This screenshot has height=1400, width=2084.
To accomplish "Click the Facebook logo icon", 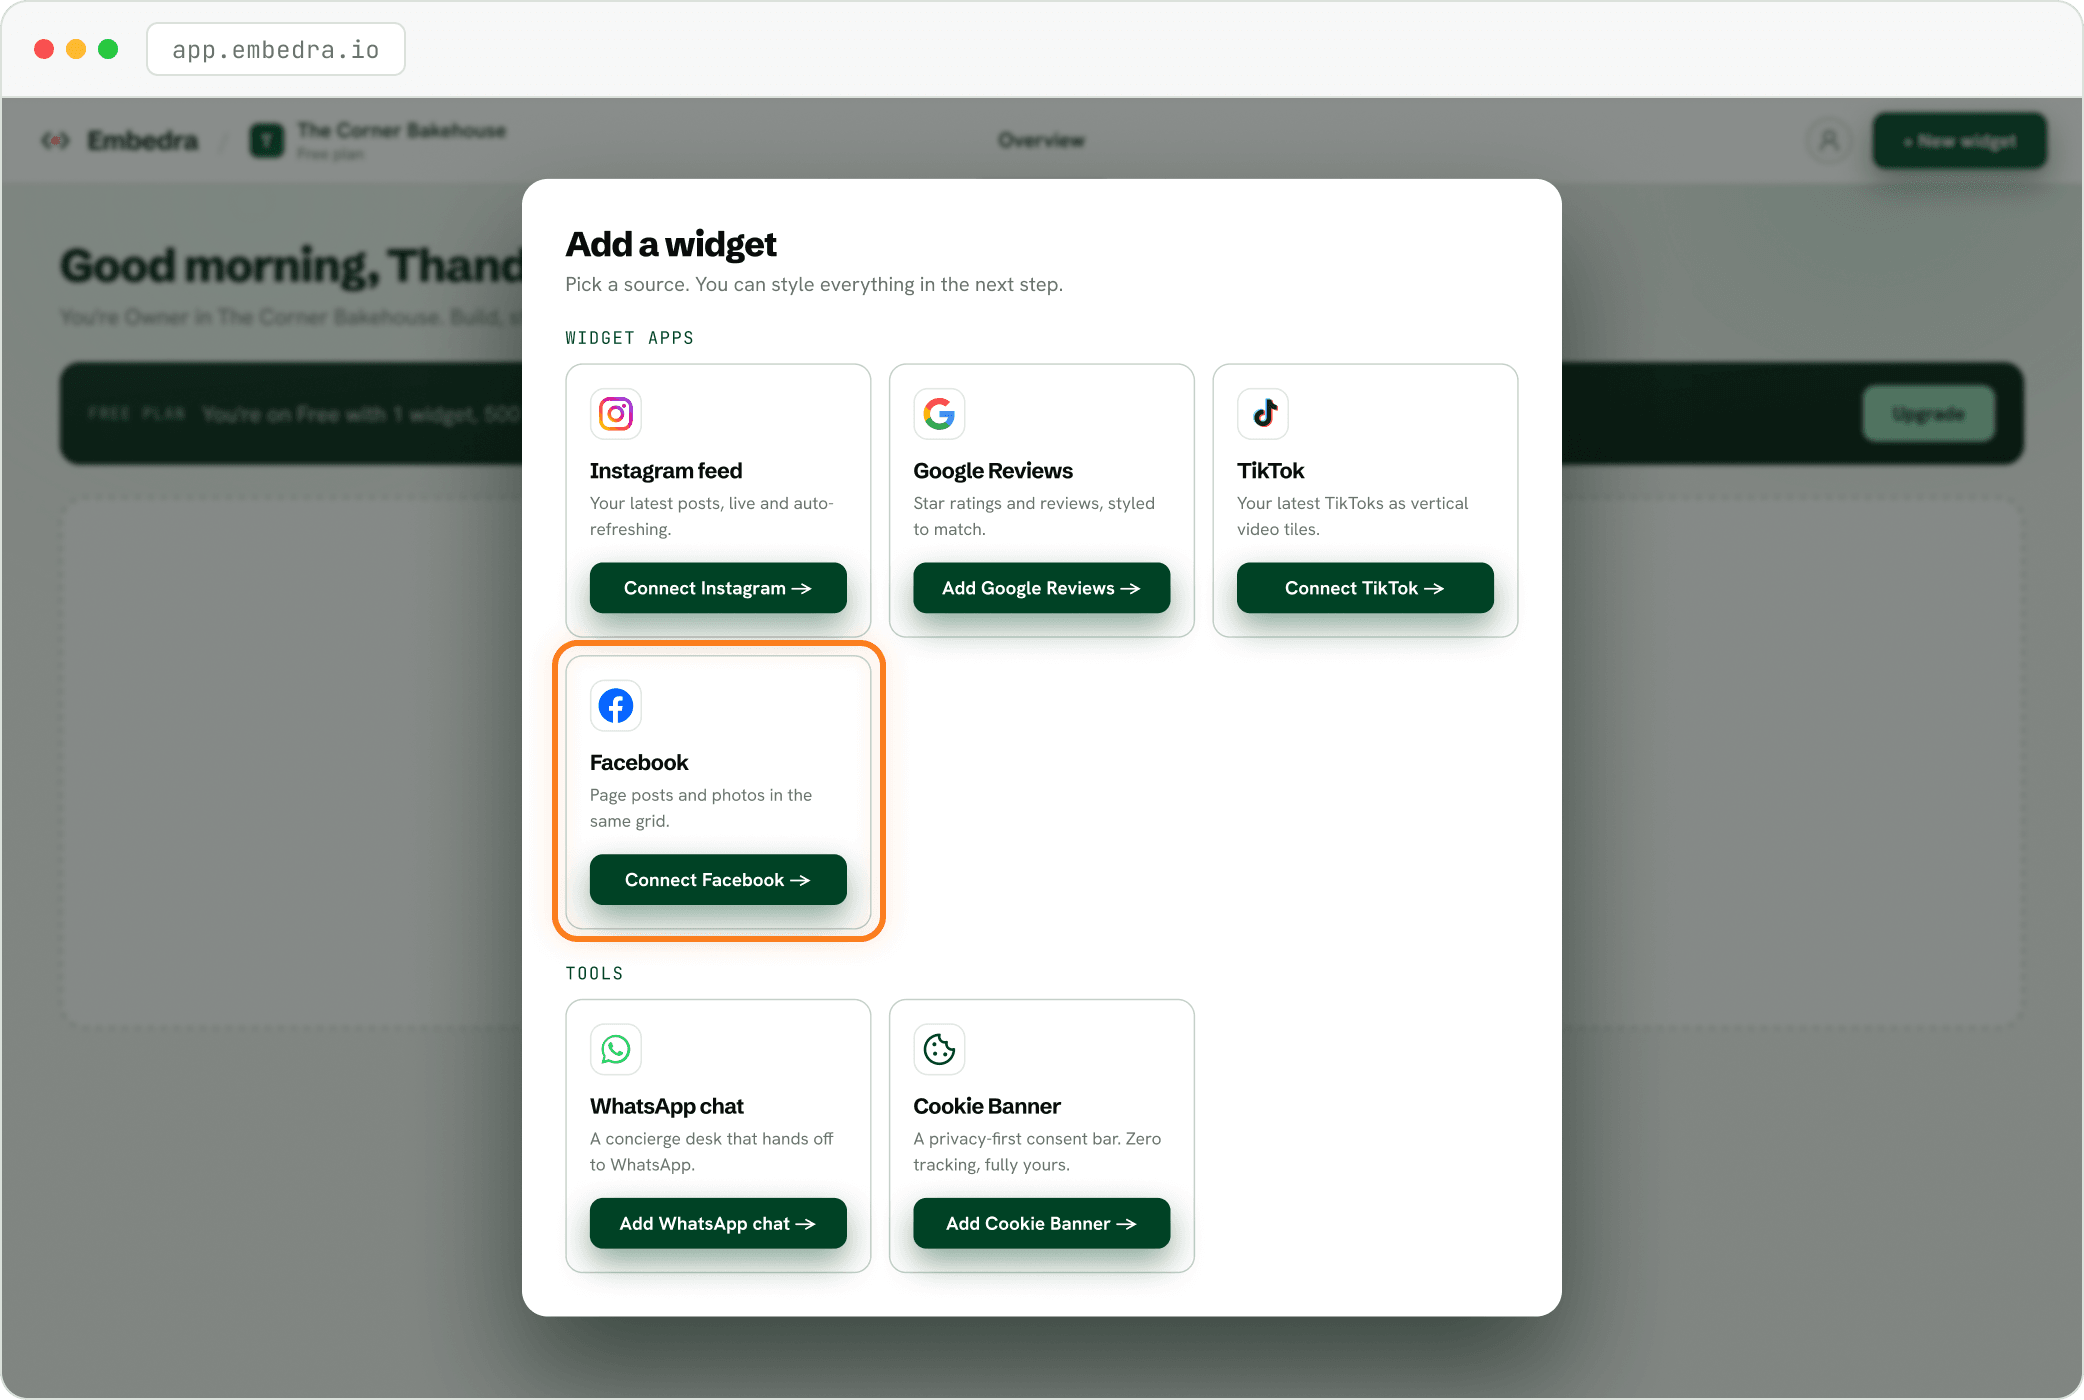I will point(616,706).
